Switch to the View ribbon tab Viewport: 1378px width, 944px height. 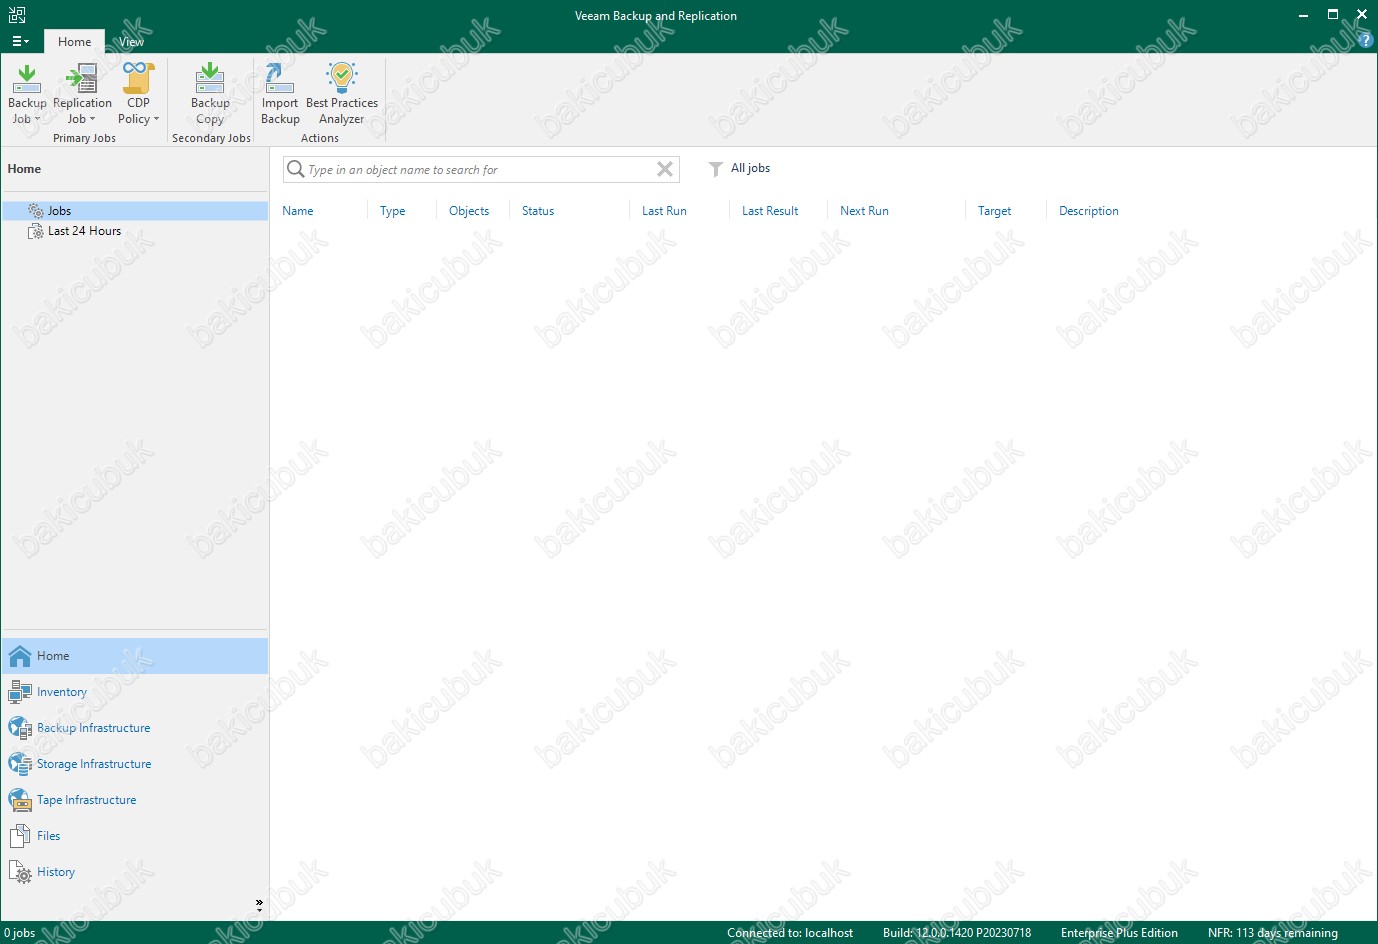(131, 42)
